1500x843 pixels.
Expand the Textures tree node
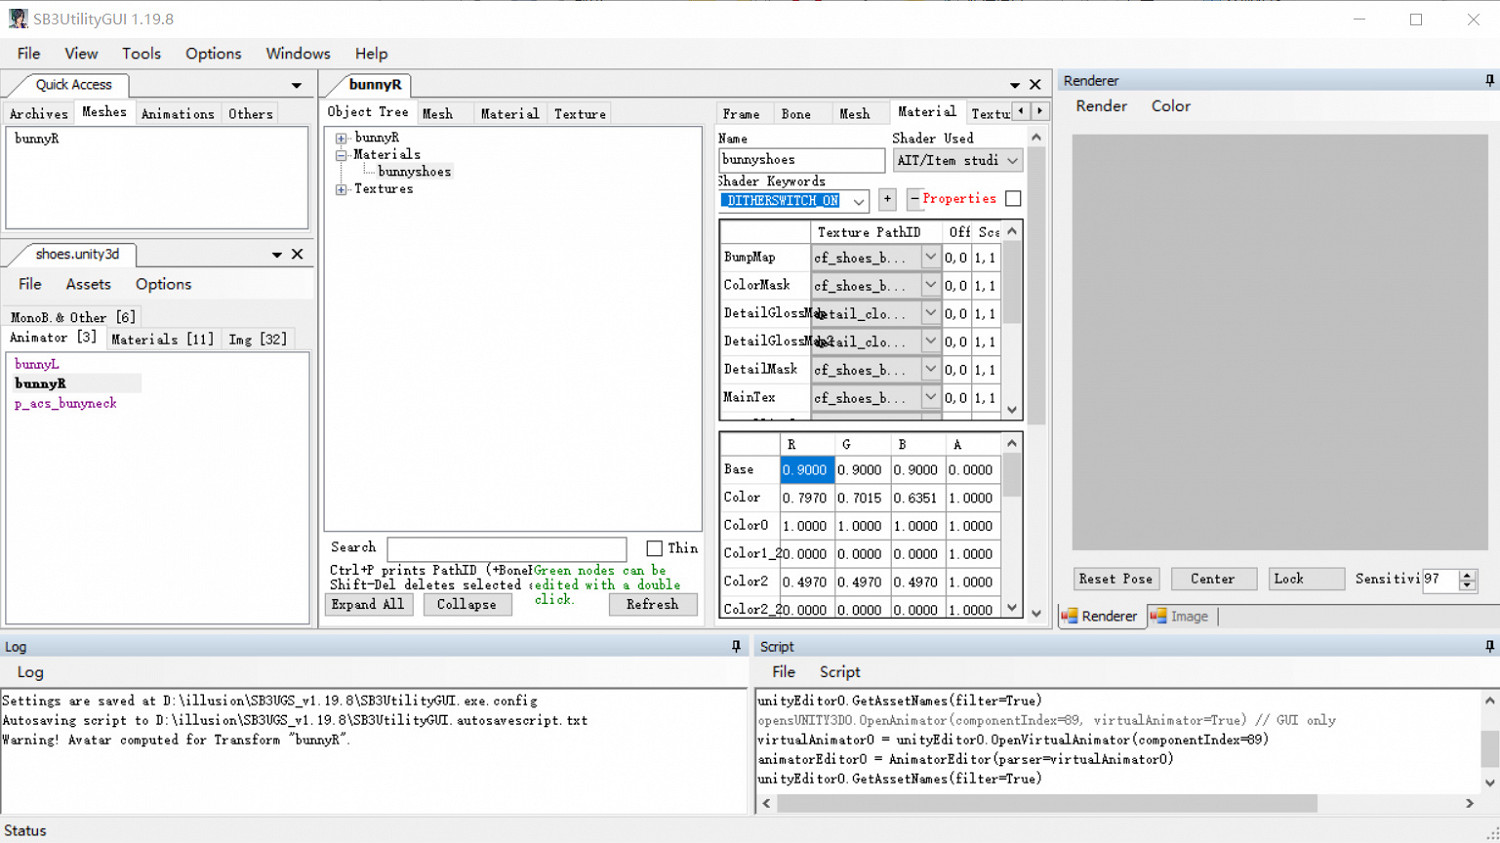[341, 189]
